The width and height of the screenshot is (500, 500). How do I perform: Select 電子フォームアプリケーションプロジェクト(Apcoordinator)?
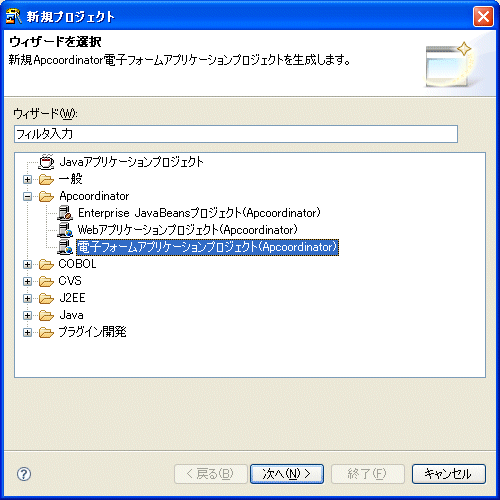tap(208, 247)
